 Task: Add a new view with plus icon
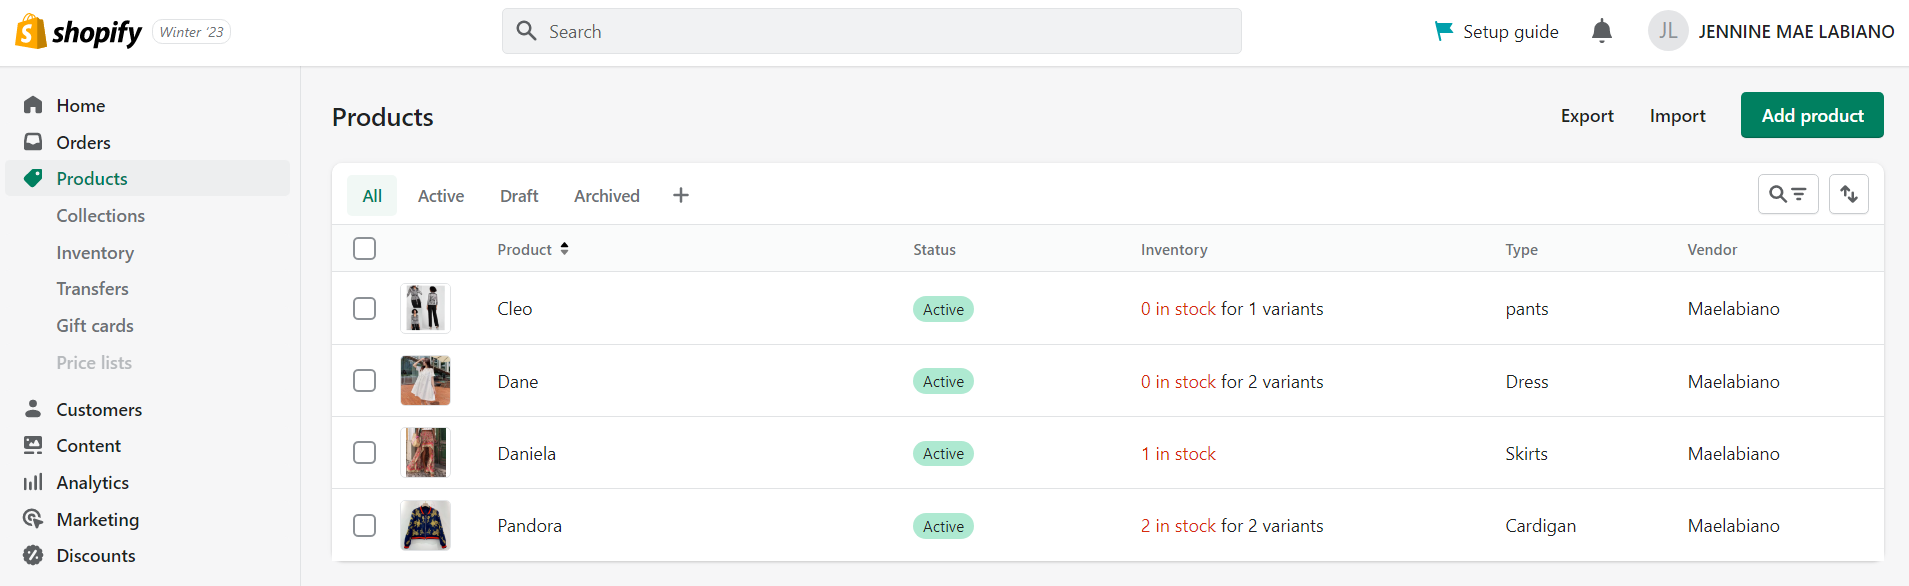click(681, 195)
